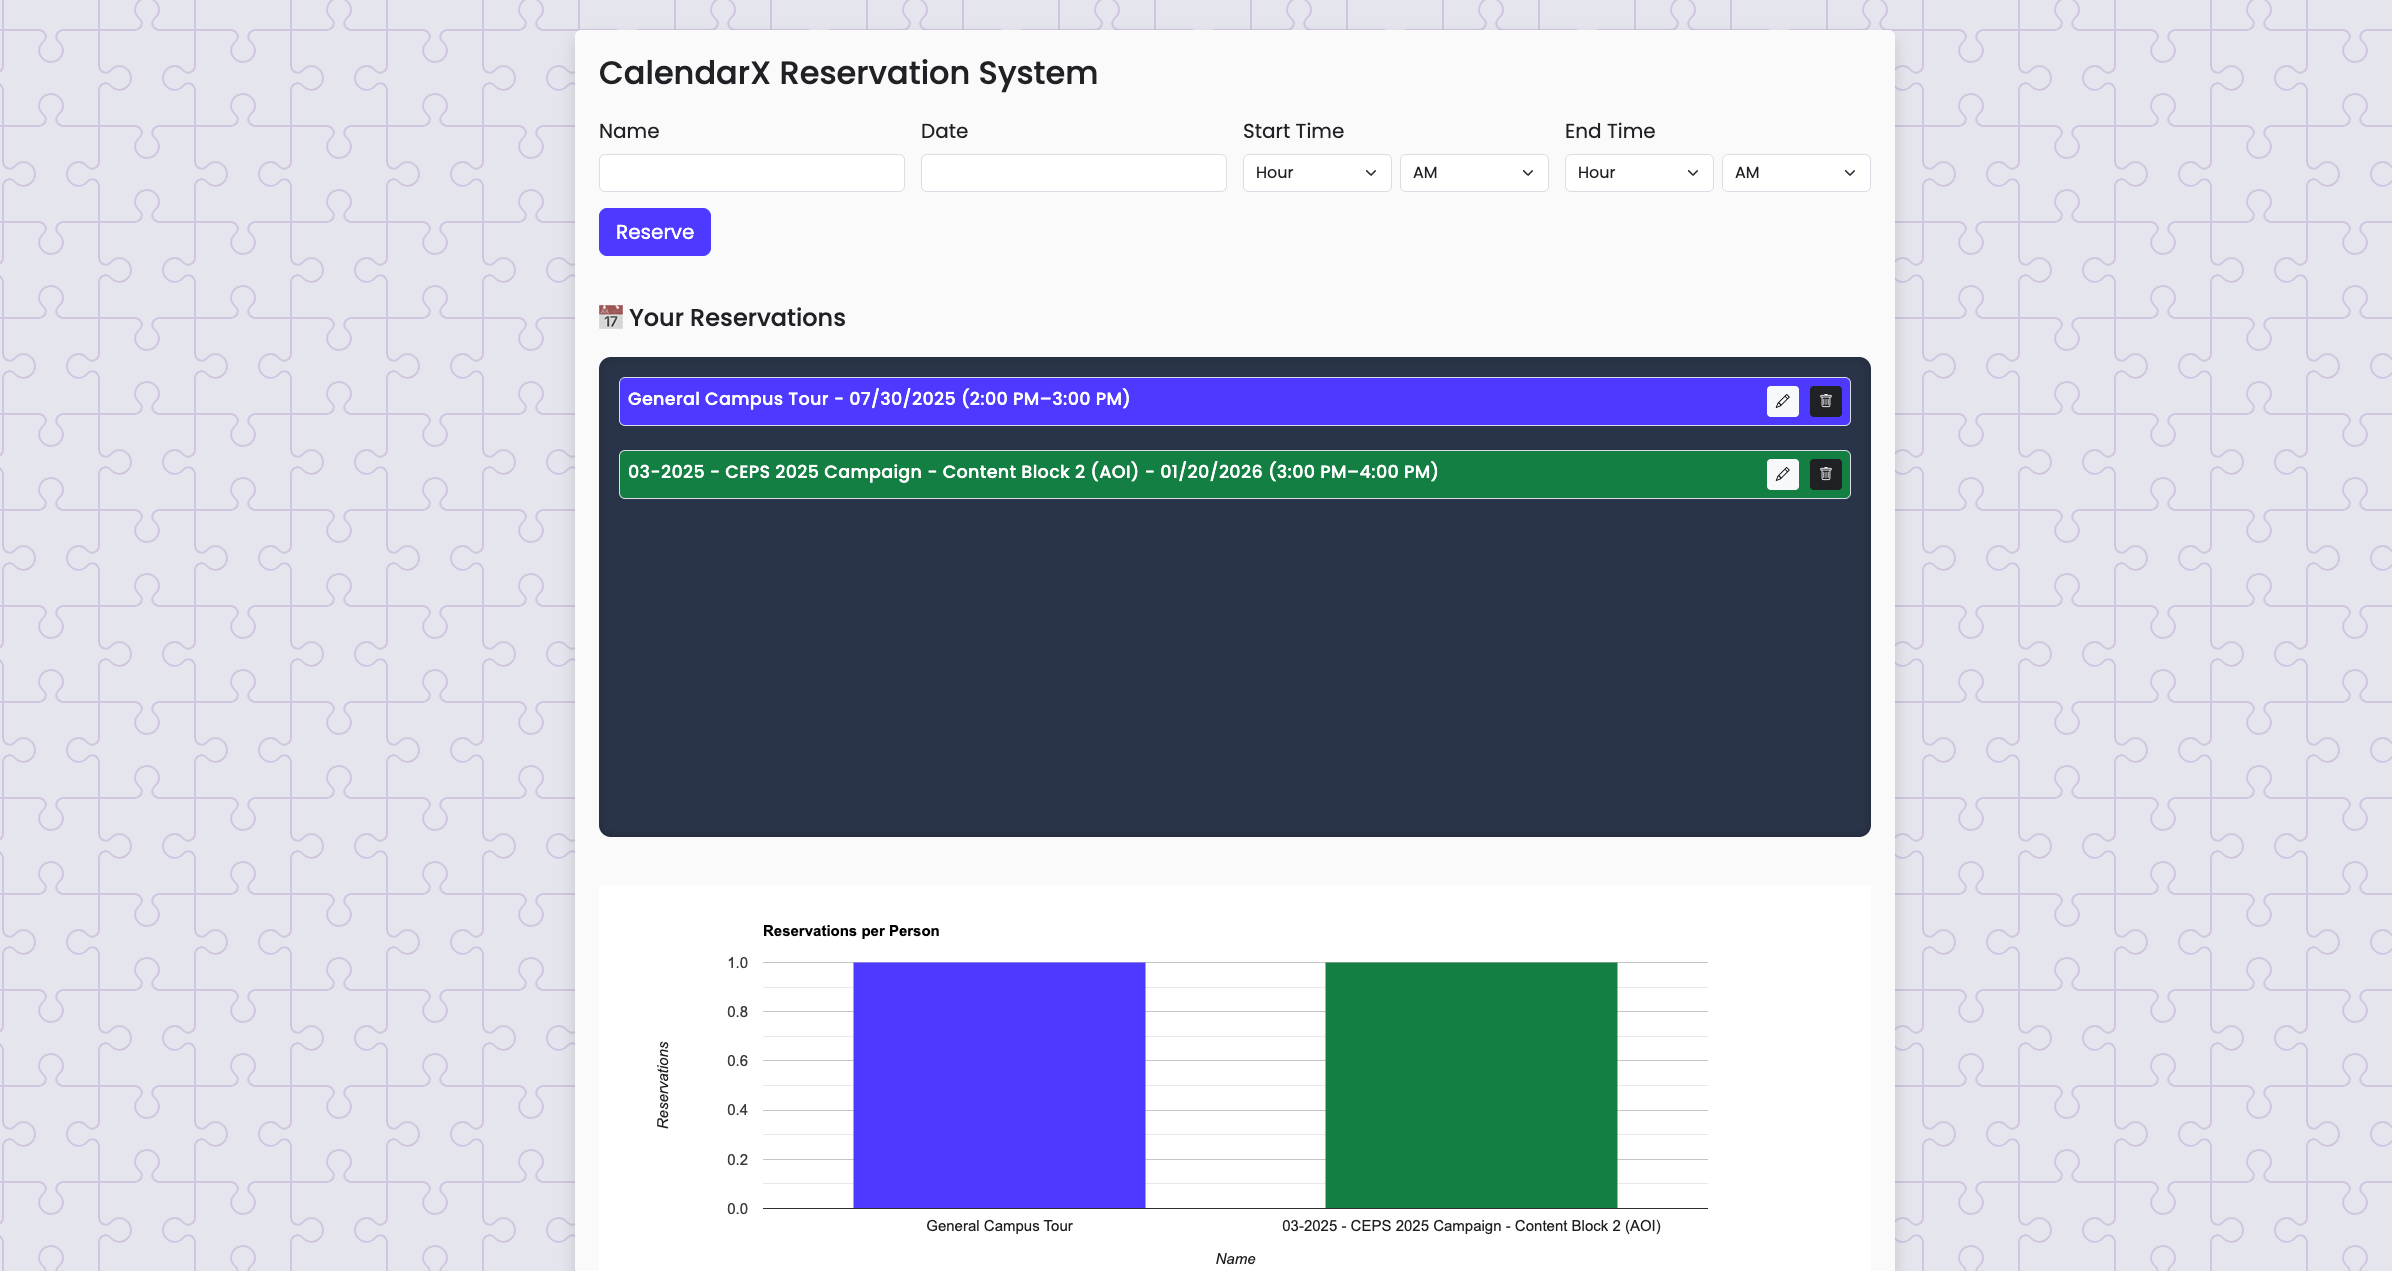This screenshot has height=1271, width=2392.
Task: Open the Start Time hour dropdown
Action: [1316, 172]
